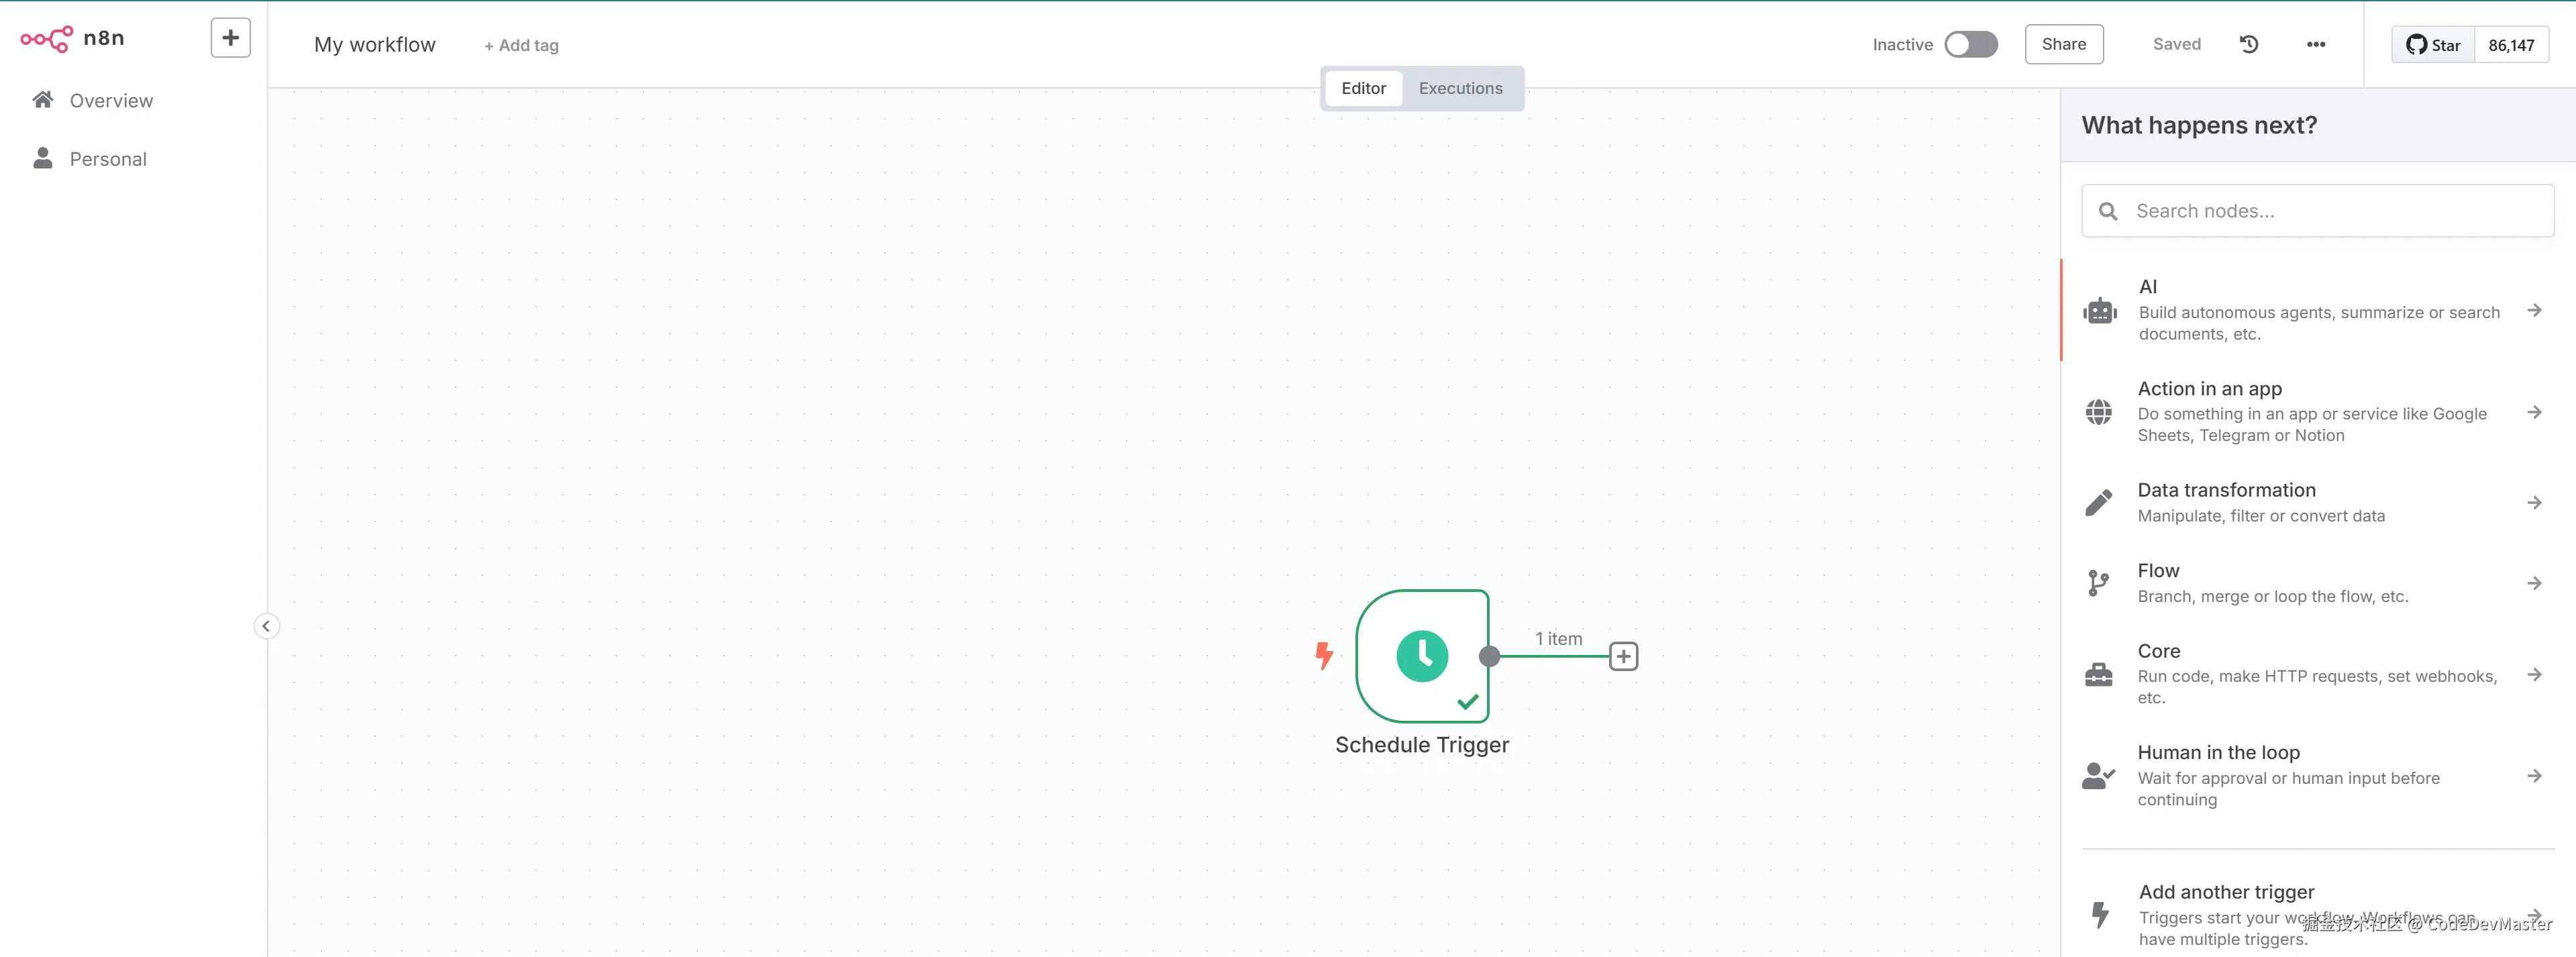Click the n8n logo icon

(46, 39)
